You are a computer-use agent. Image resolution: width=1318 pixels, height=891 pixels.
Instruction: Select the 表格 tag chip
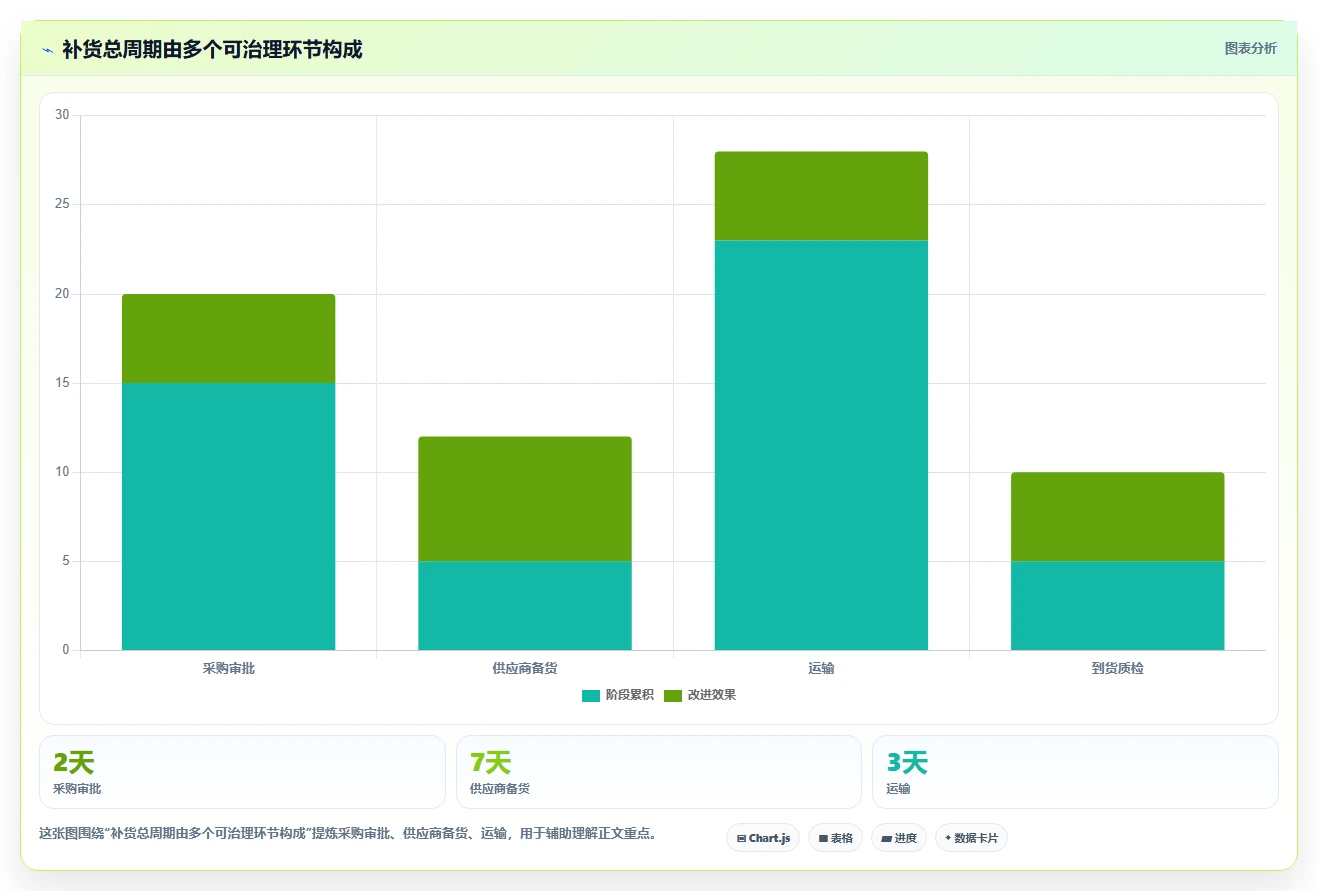pyautogui.click(x=836, y=838)
